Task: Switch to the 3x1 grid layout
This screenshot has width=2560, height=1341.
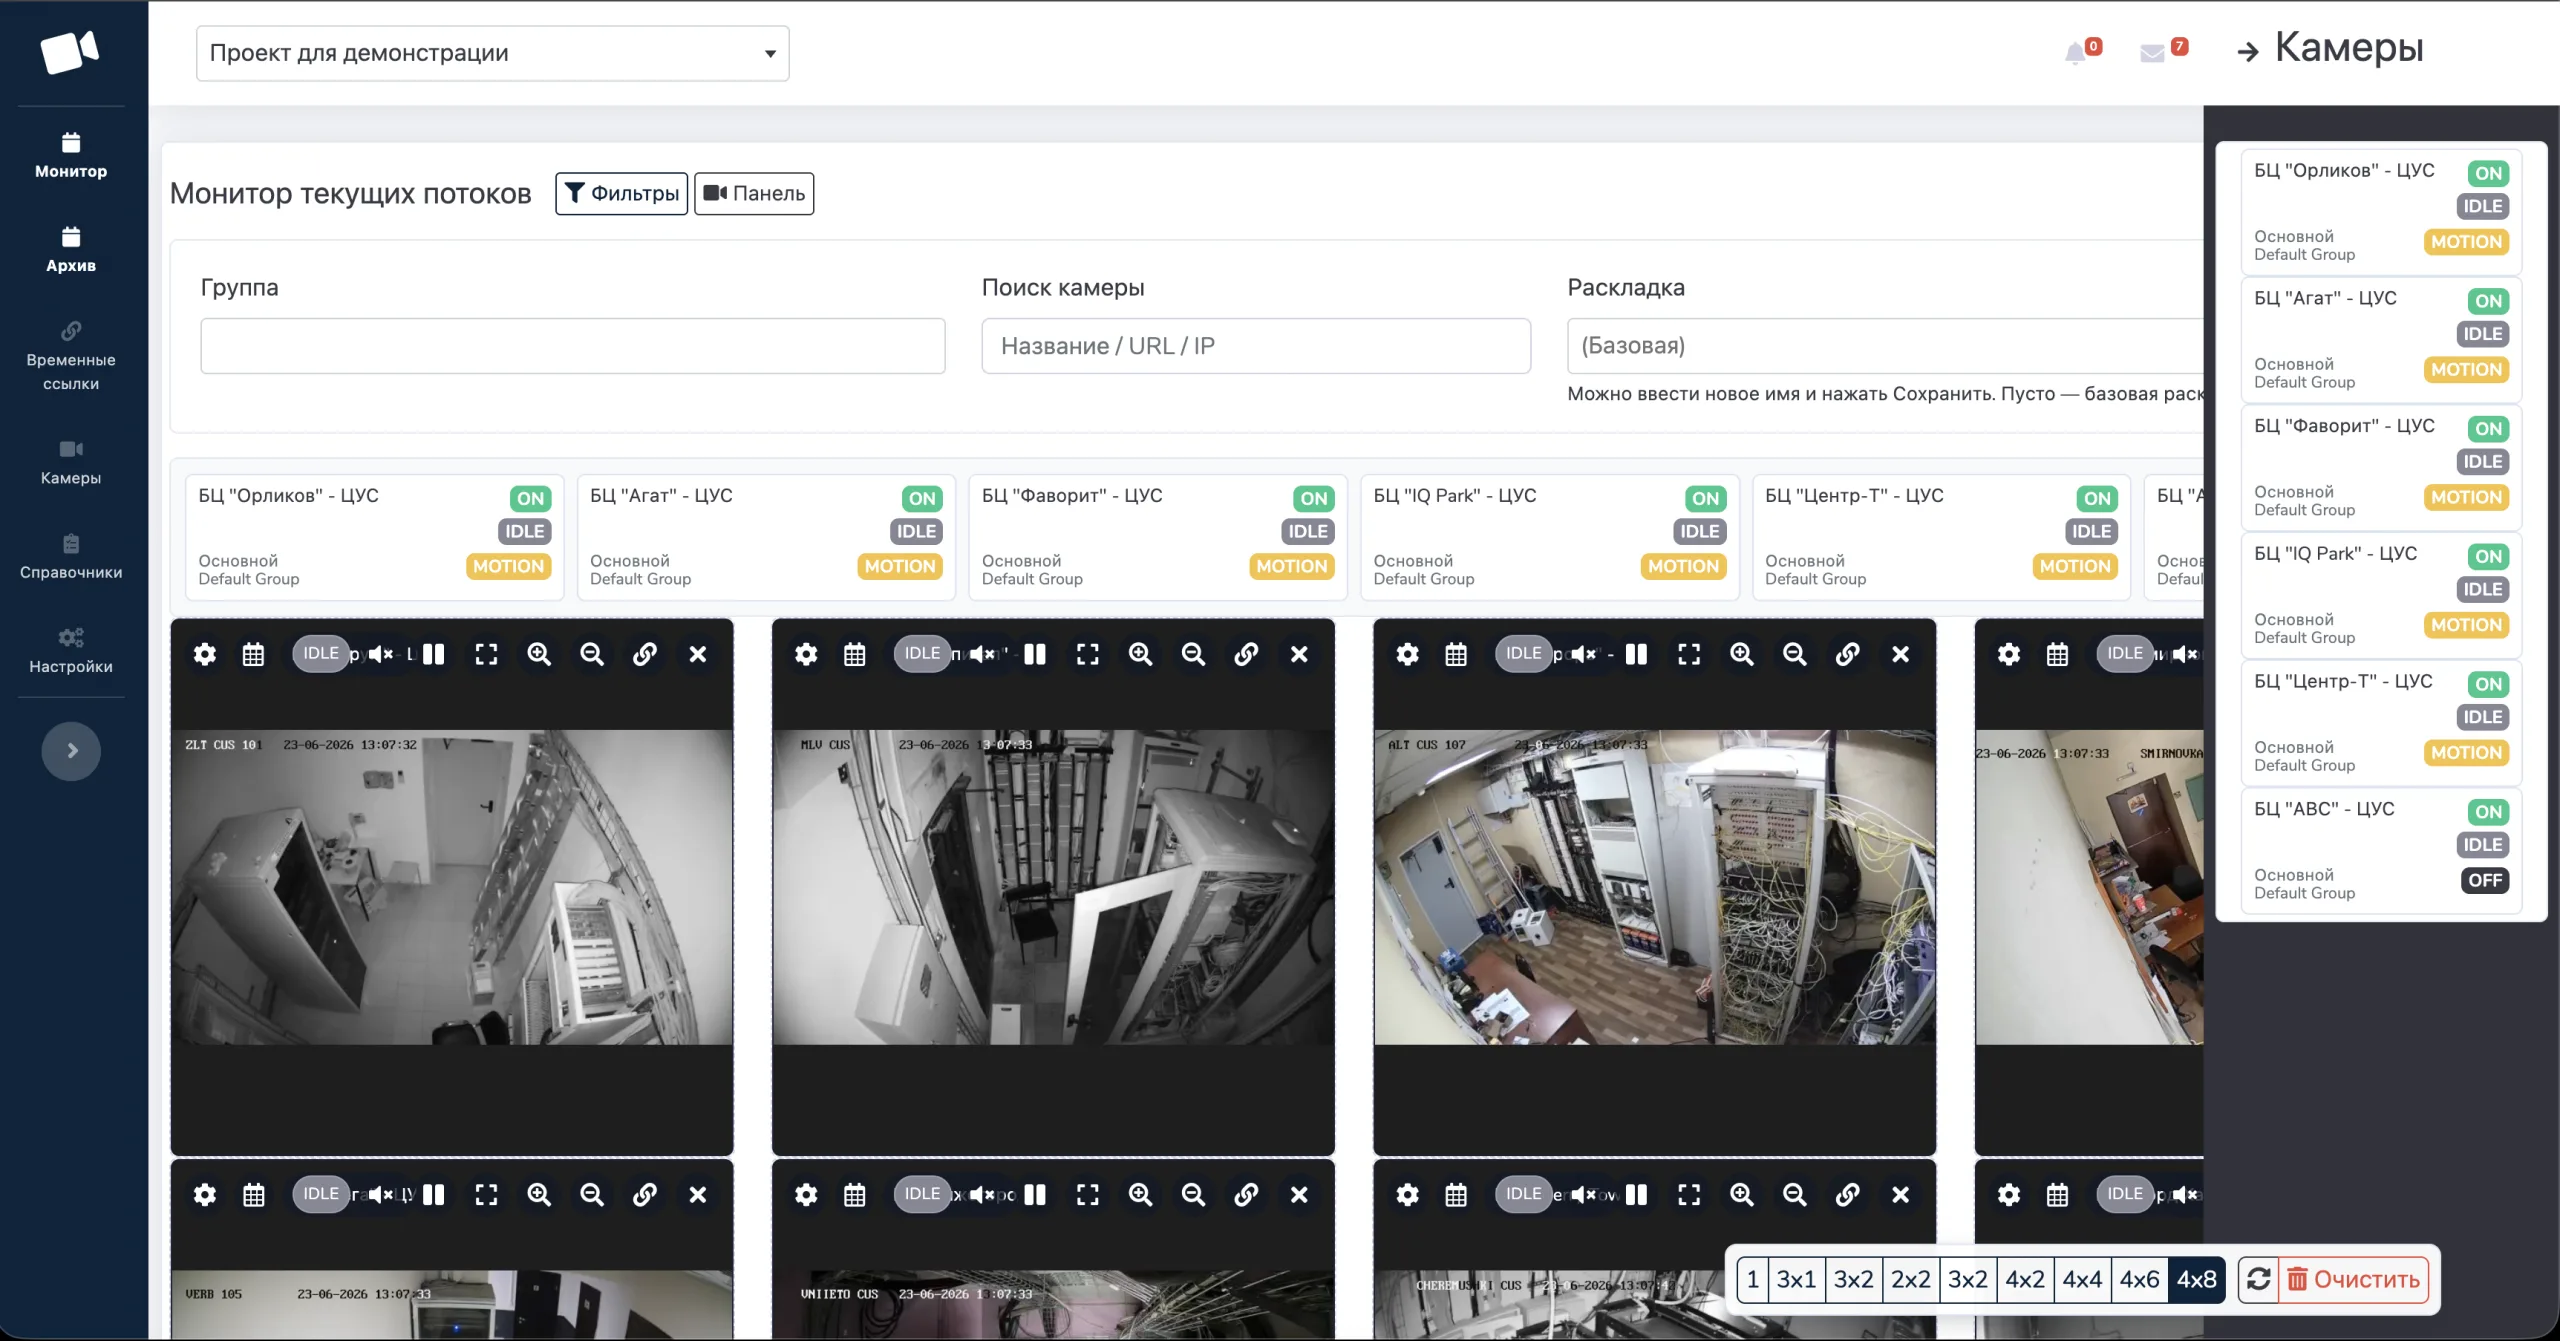Action: [1796, 1279]
